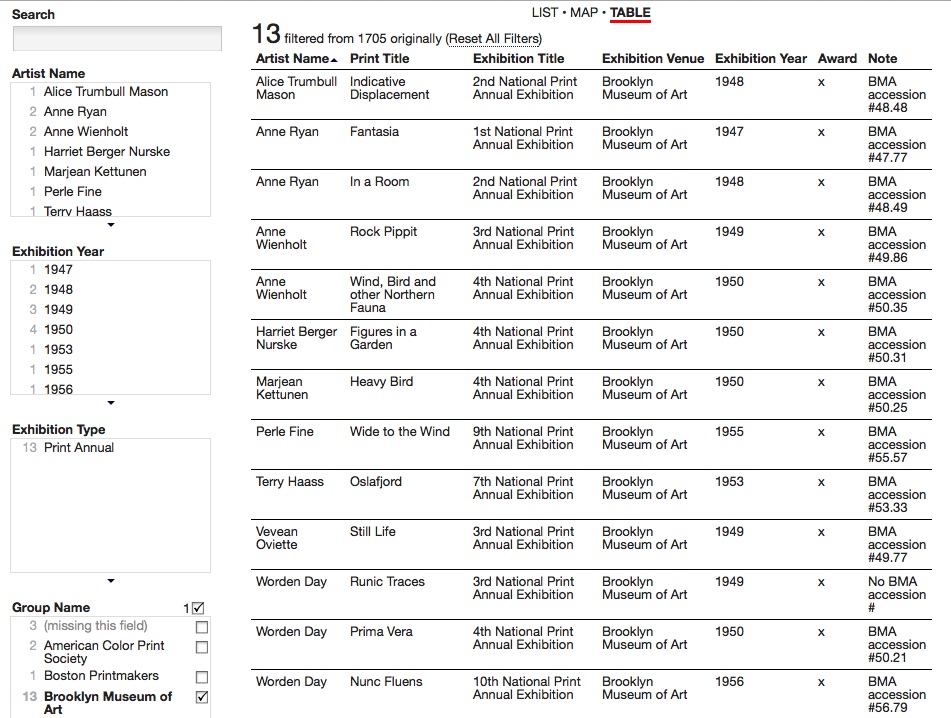Screen dimensions: 951x718
Task: Click the Runic Traces print title
Action: [387, 582]
